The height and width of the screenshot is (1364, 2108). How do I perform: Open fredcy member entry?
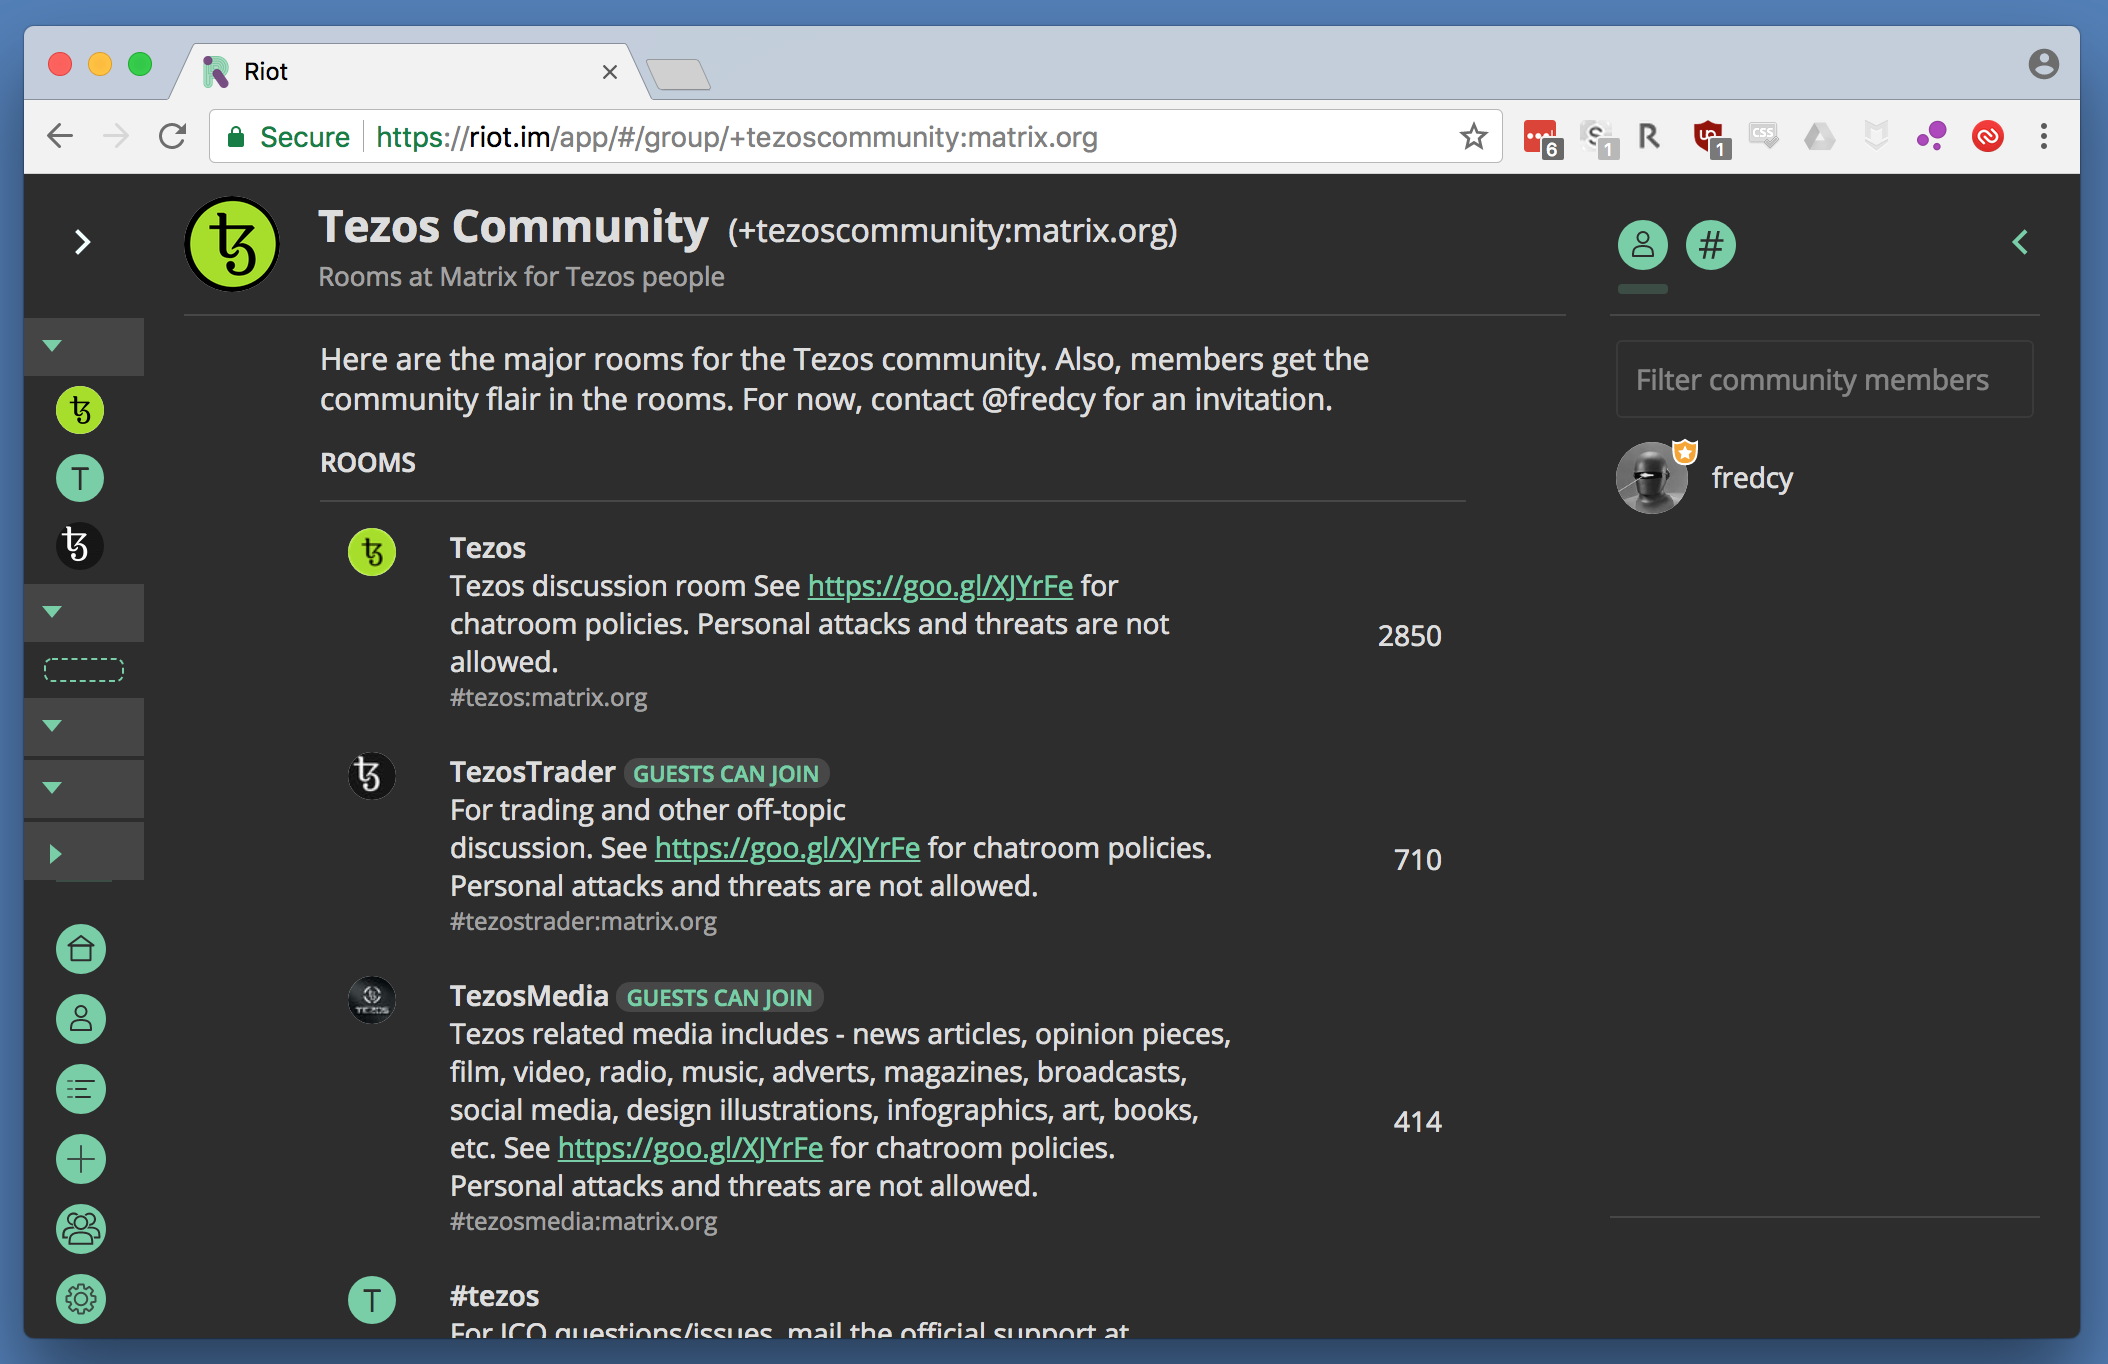click(x=1752, y=478)
